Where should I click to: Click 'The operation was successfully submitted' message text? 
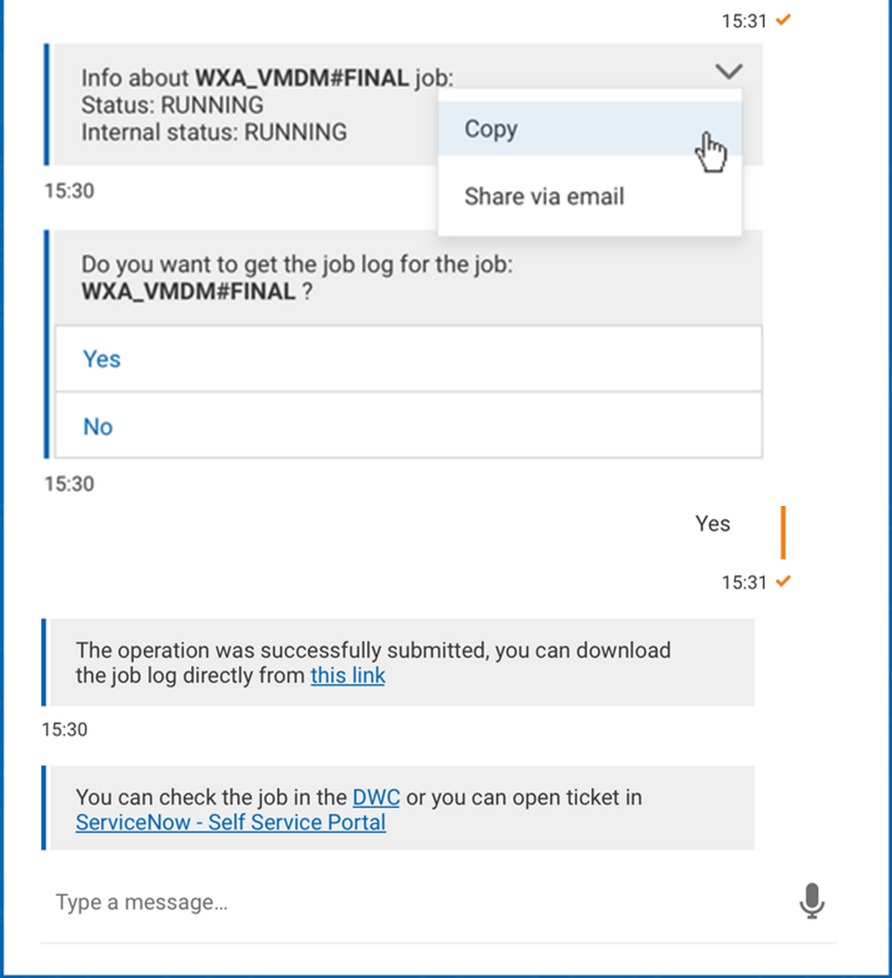coord(373,650)
